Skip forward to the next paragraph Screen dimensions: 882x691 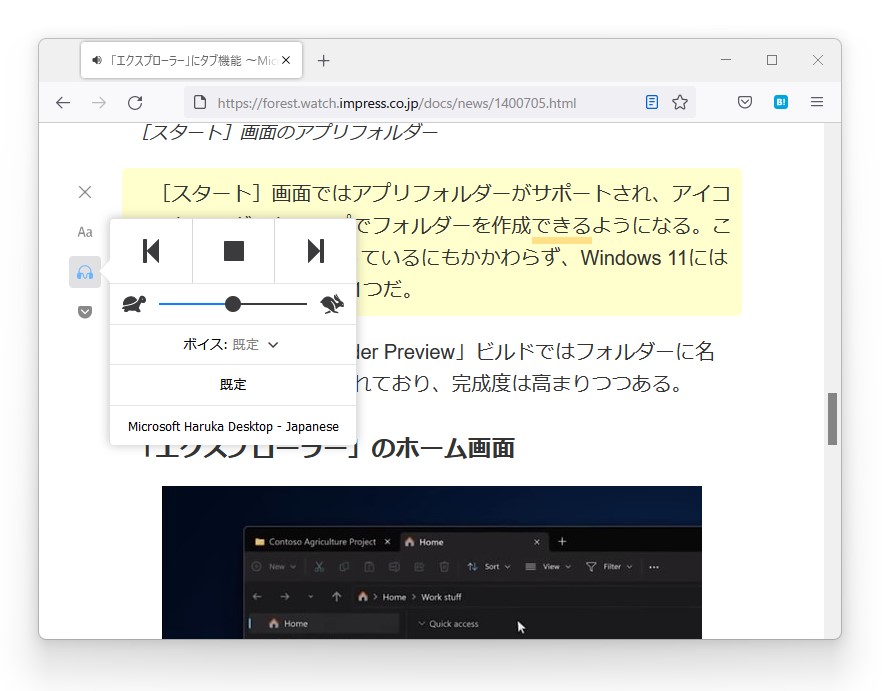314,251
